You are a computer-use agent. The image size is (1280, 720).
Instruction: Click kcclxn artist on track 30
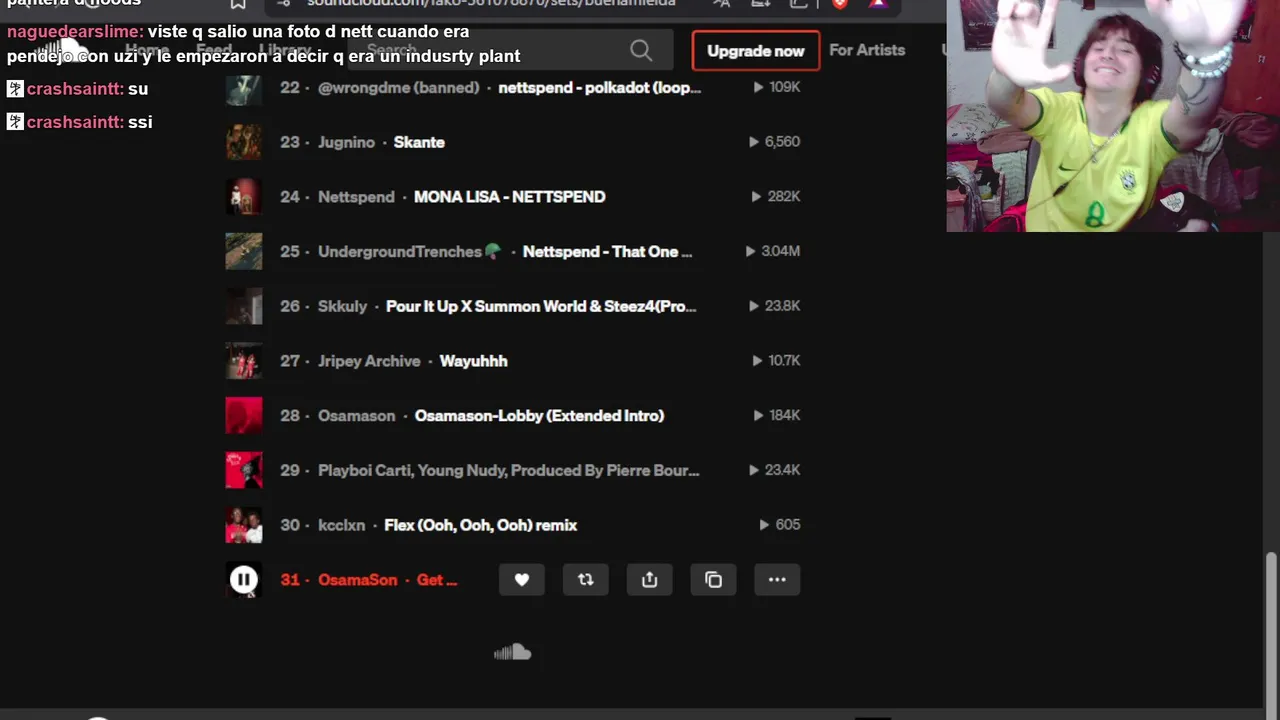(342, 525)
